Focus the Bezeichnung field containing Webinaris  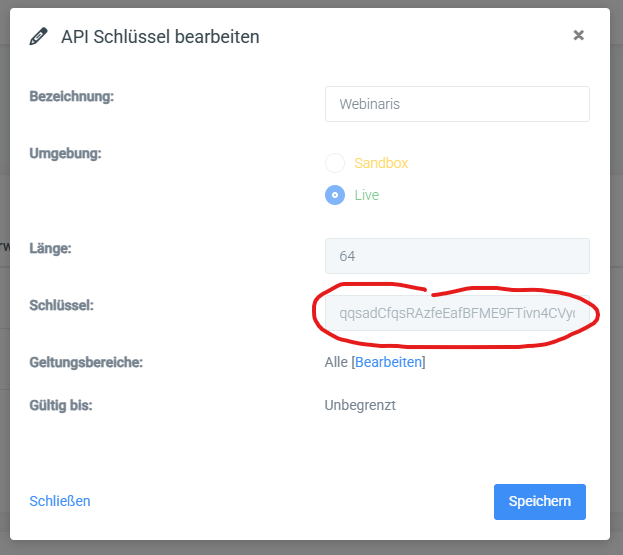(457, 104)
